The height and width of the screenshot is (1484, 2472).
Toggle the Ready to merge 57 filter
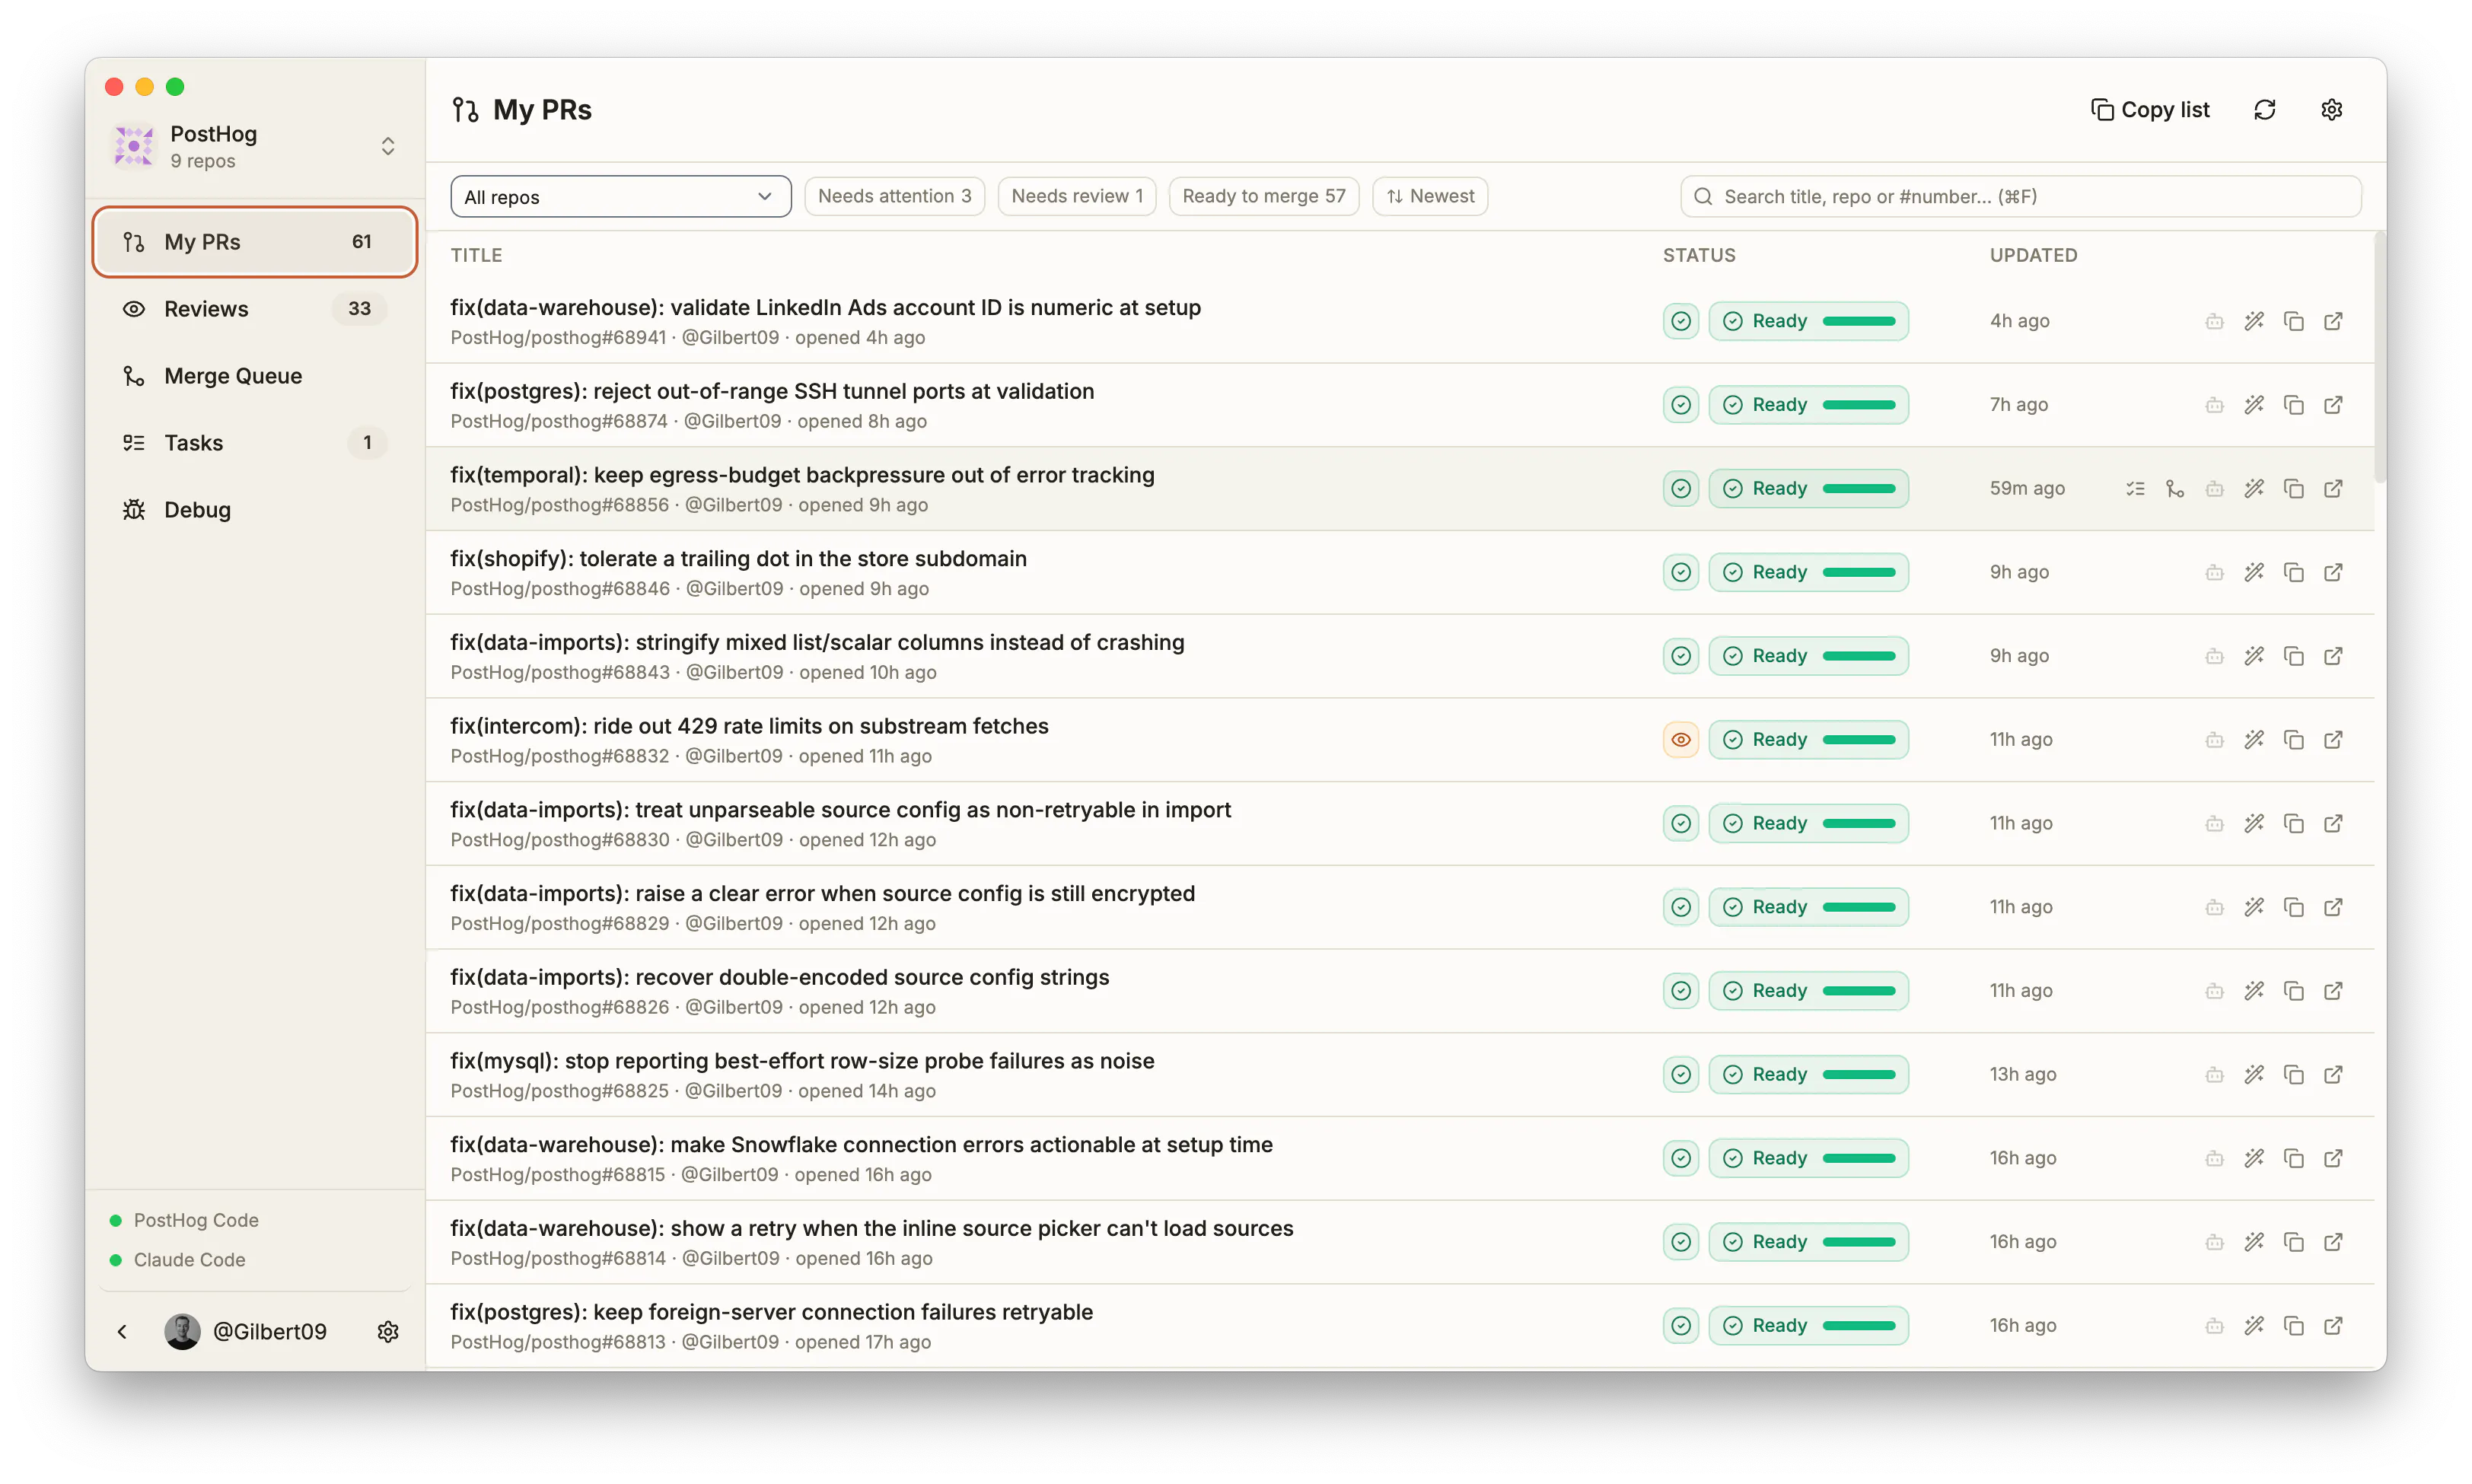[1264, 196]
